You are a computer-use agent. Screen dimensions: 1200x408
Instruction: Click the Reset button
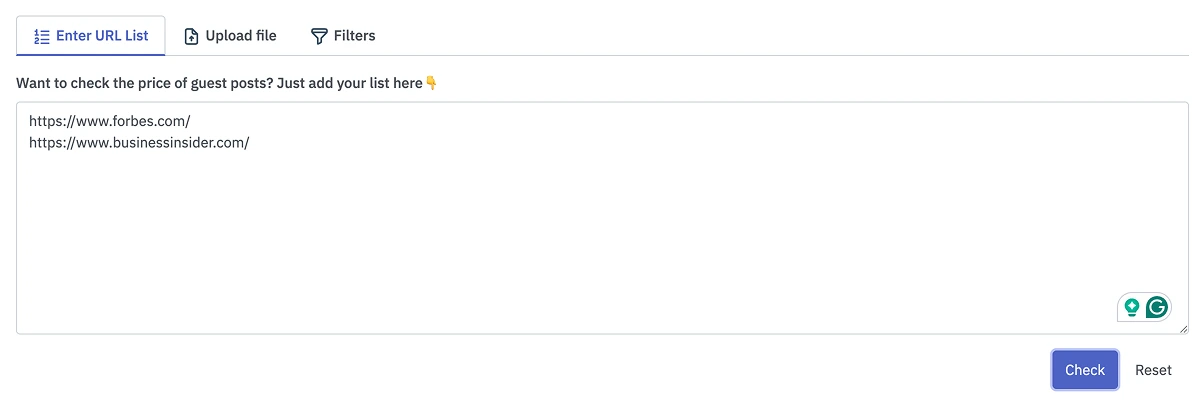1153,370
